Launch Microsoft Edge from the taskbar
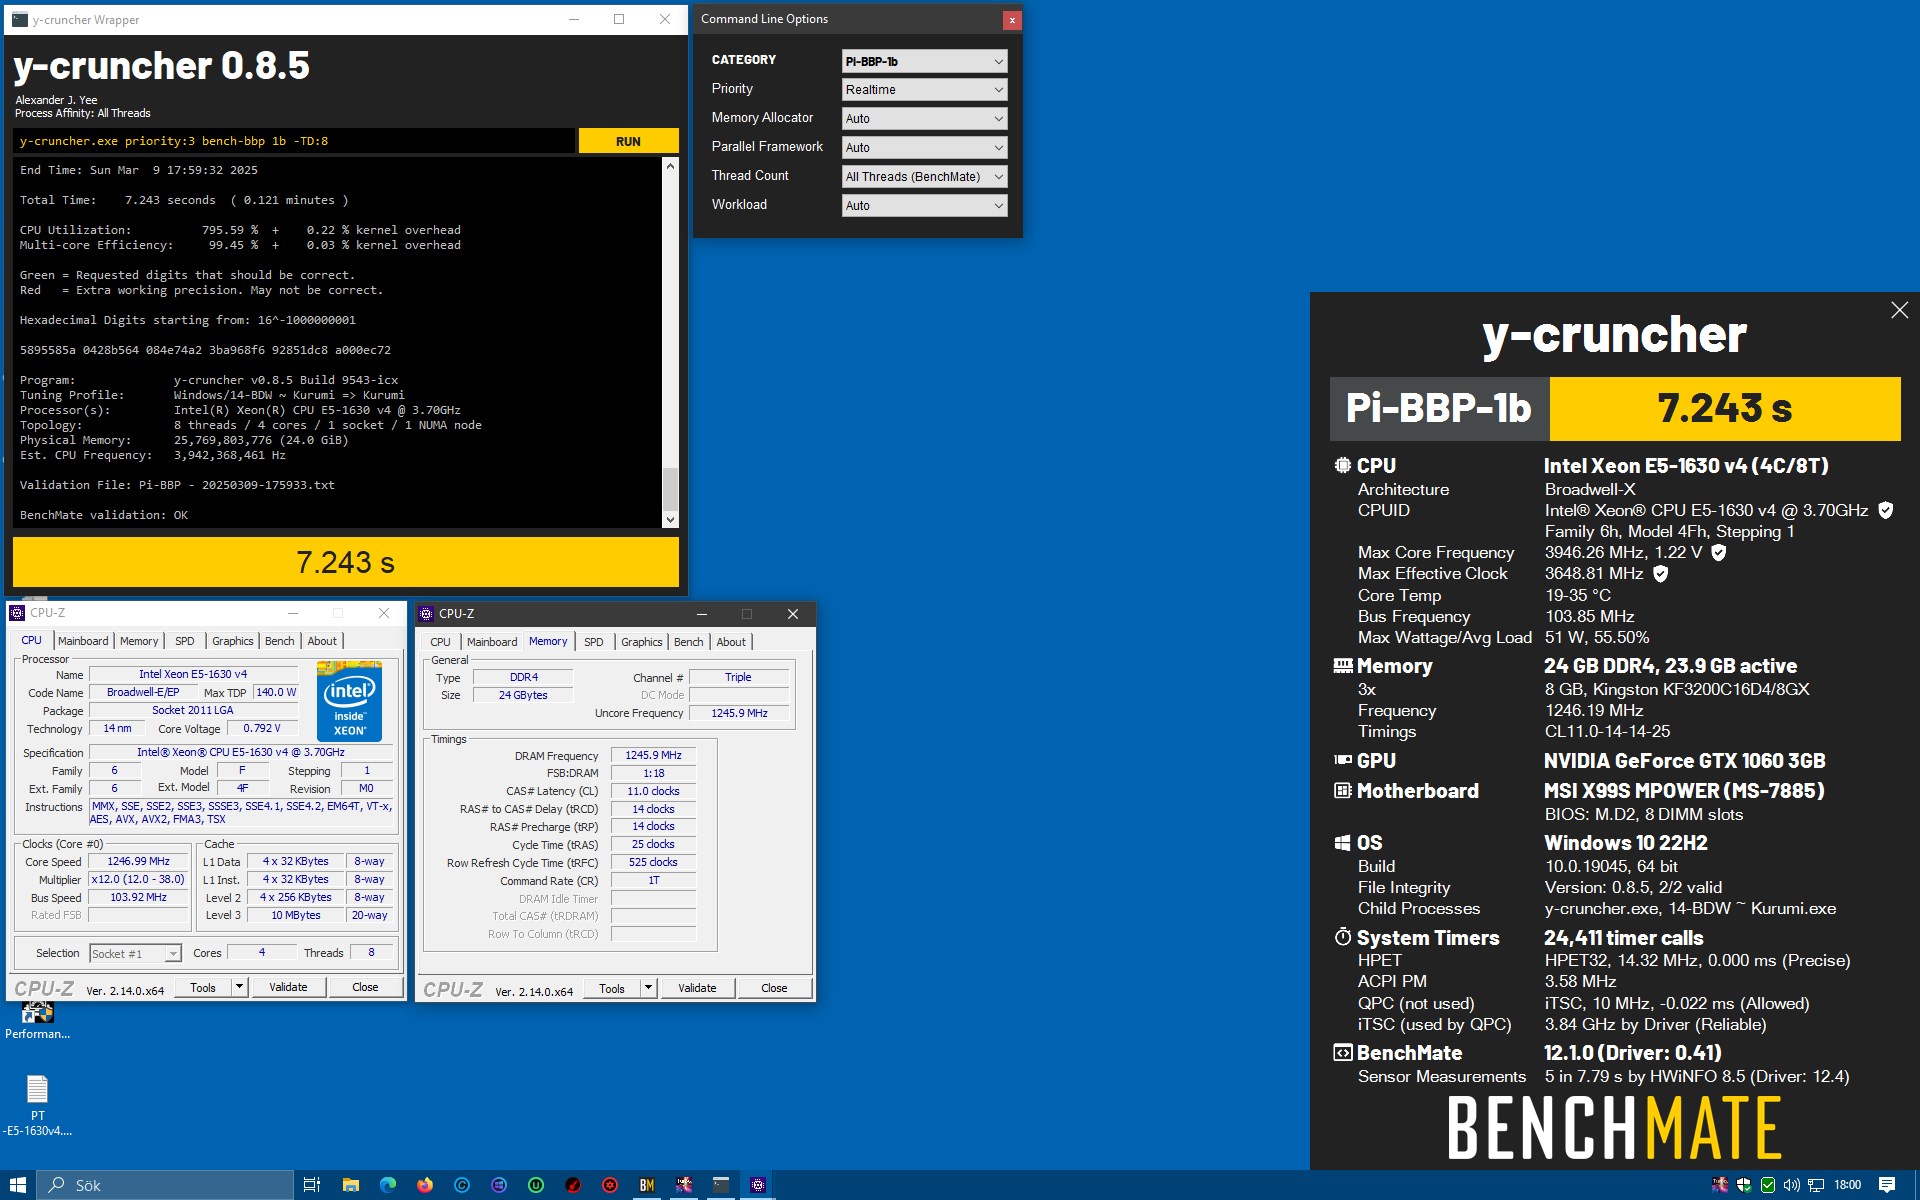 coord(388,1185)
